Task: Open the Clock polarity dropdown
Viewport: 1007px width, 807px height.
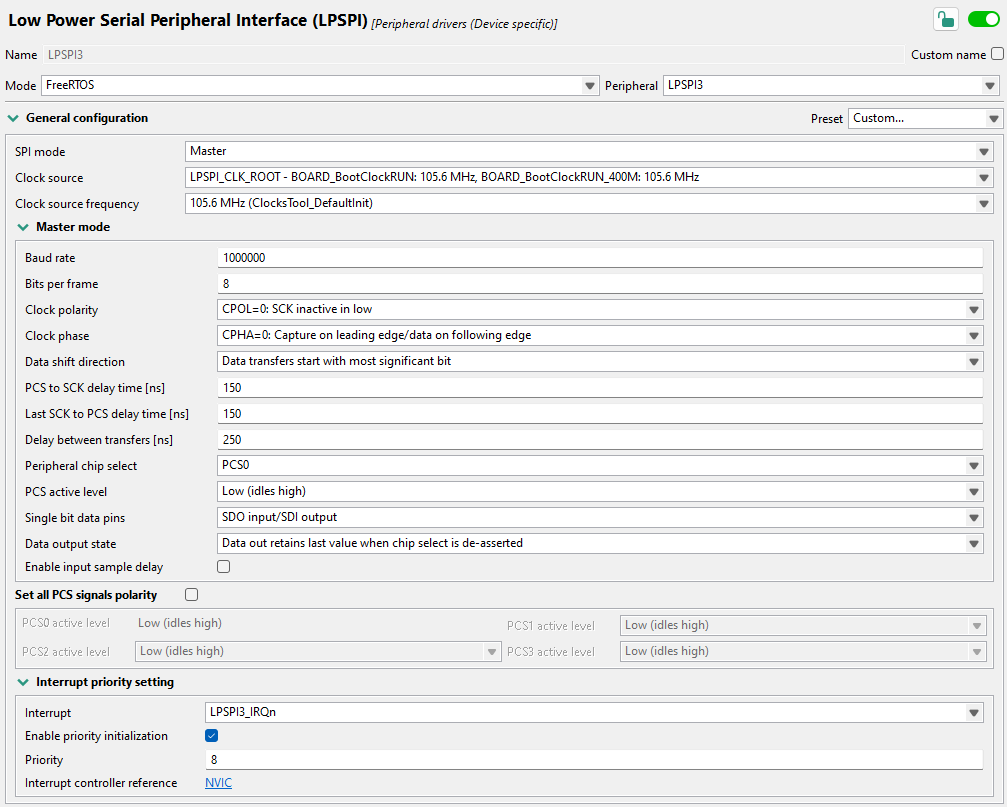Action: tap(600, 310)
